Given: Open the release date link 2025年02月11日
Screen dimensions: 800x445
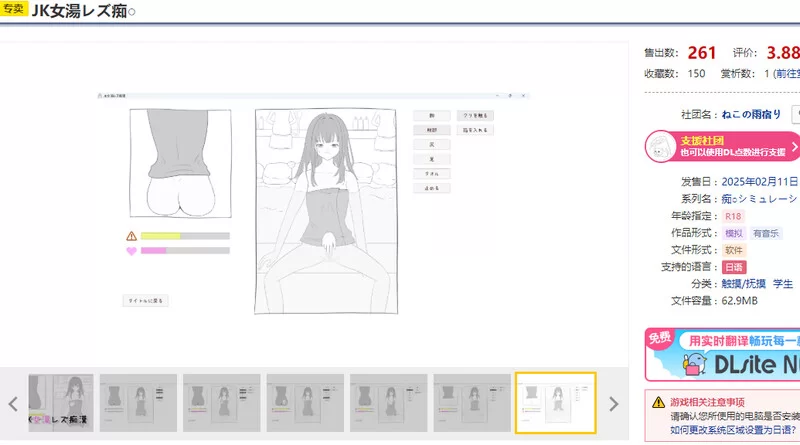Looking at the screenshot, I should pyautogui.click(x=760, y=182).
